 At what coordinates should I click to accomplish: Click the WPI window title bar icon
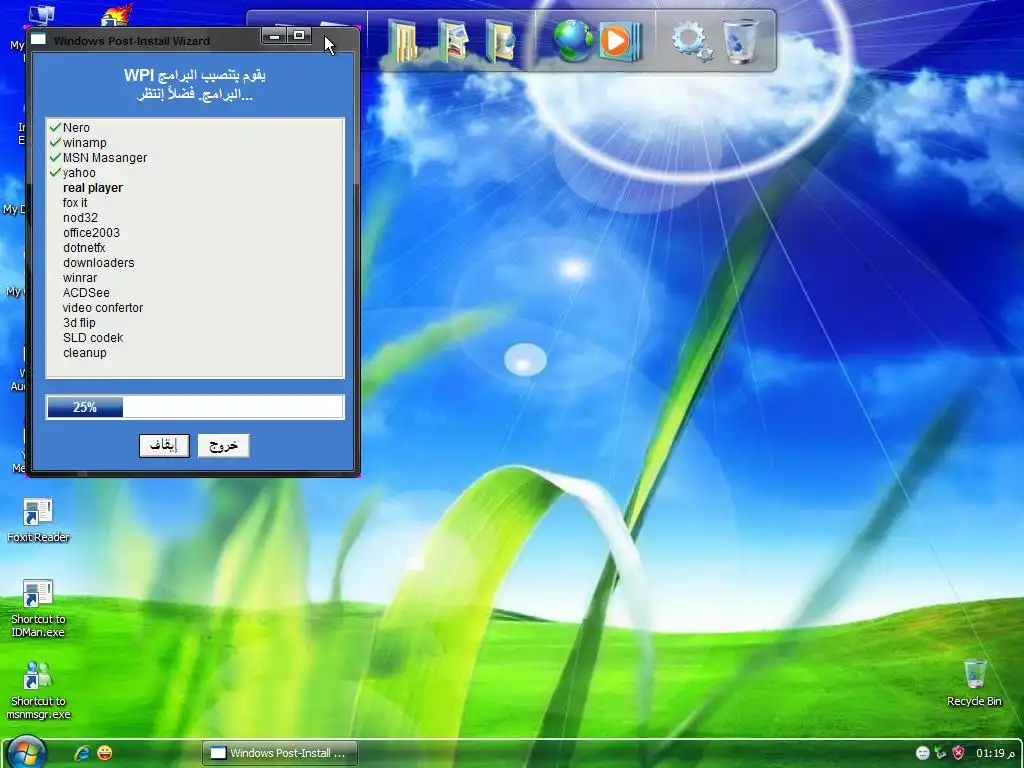[x=39, y=39]
